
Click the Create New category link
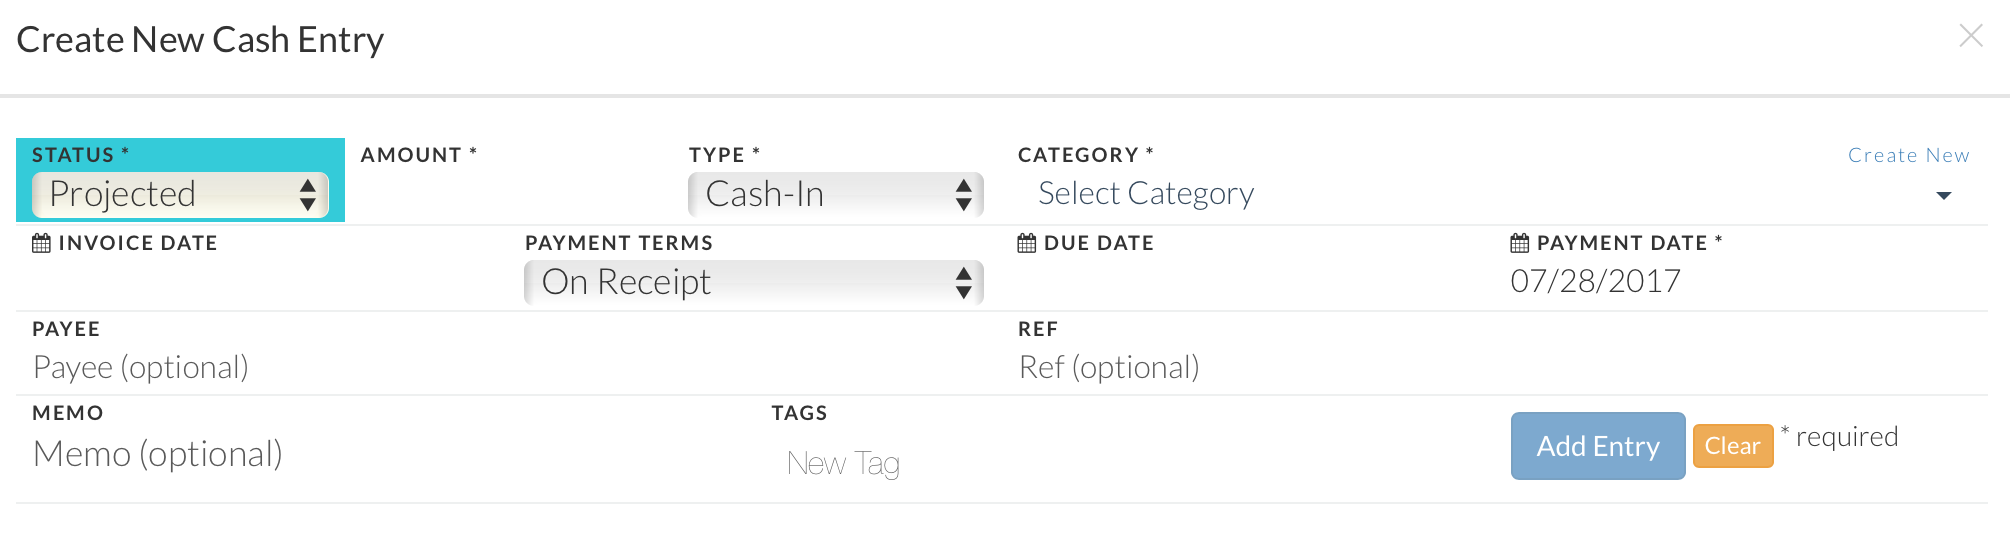point(1909,155)
